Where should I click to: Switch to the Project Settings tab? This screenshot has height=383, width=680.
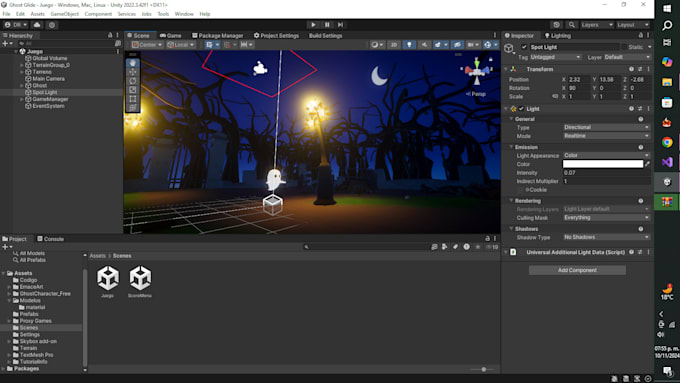click(276, 36)
